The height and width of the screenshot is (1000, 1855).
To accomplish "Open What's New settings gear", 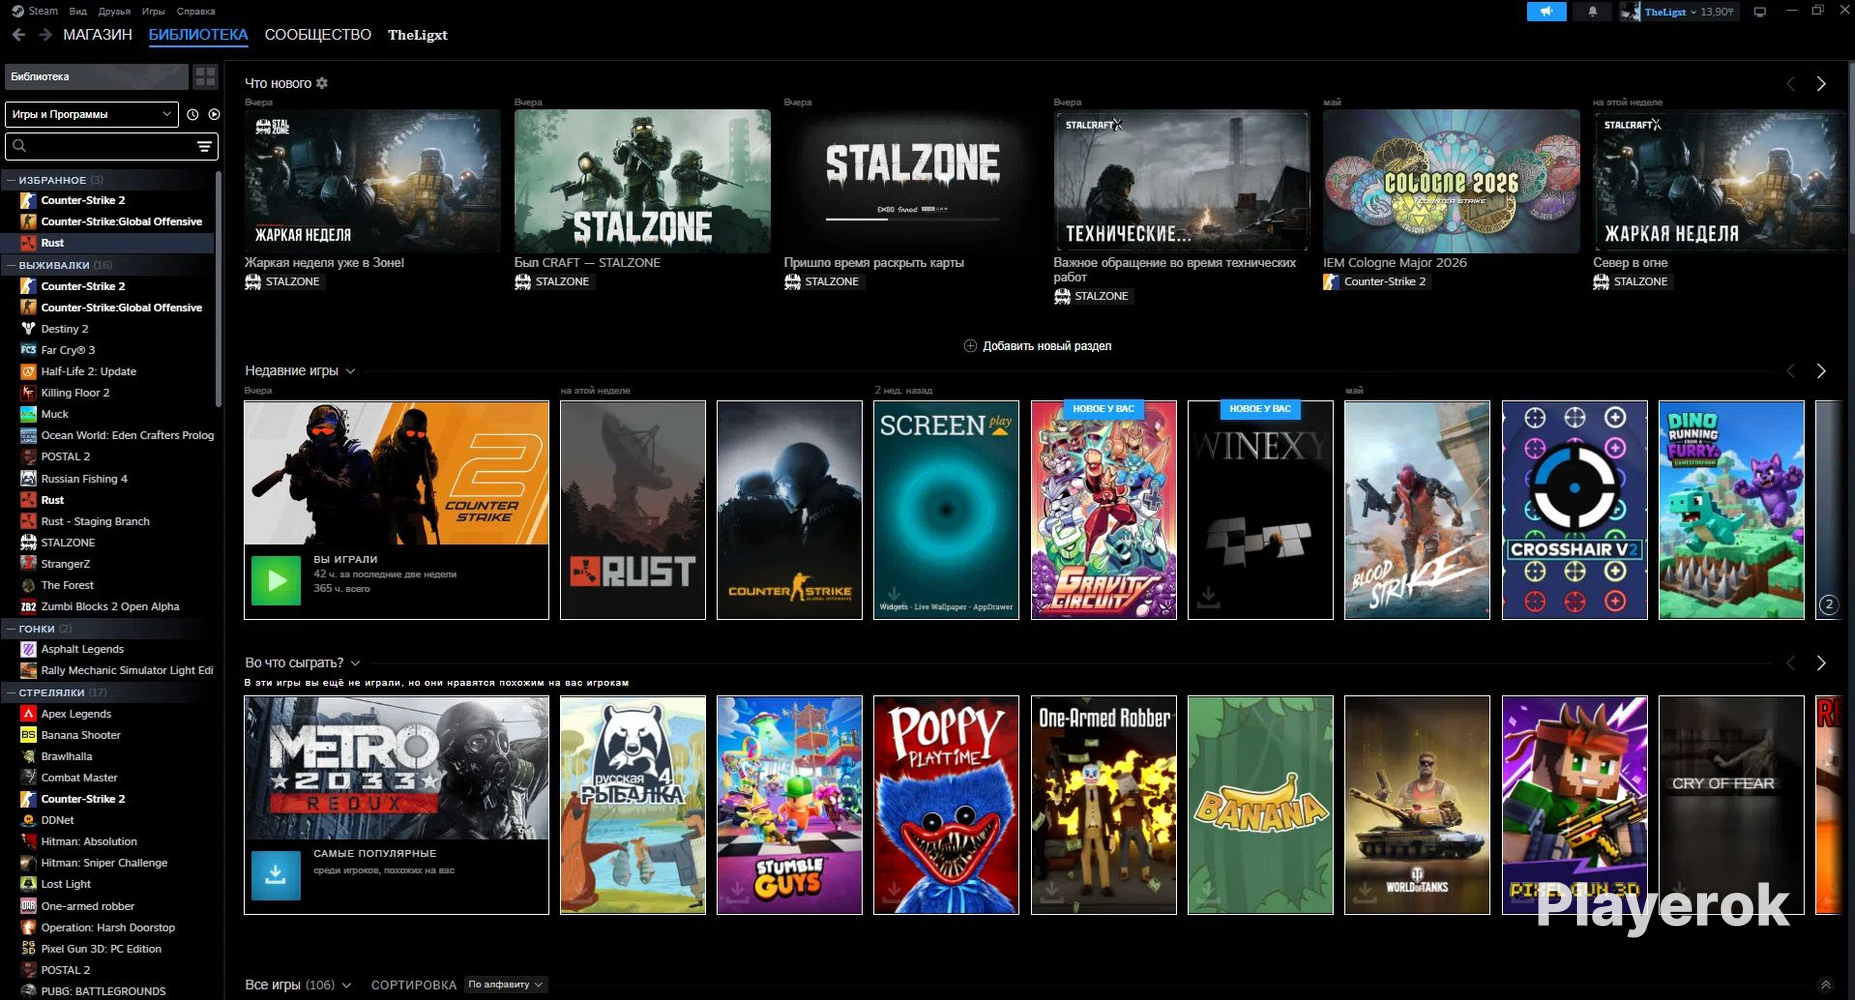I will [322, 83].
